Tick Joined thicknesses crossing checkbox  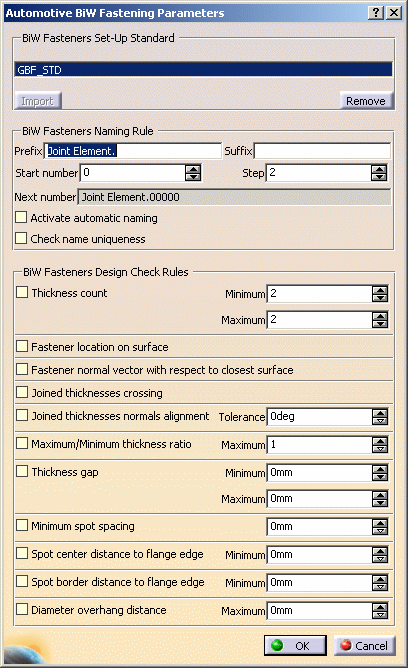tap(22, 392)
